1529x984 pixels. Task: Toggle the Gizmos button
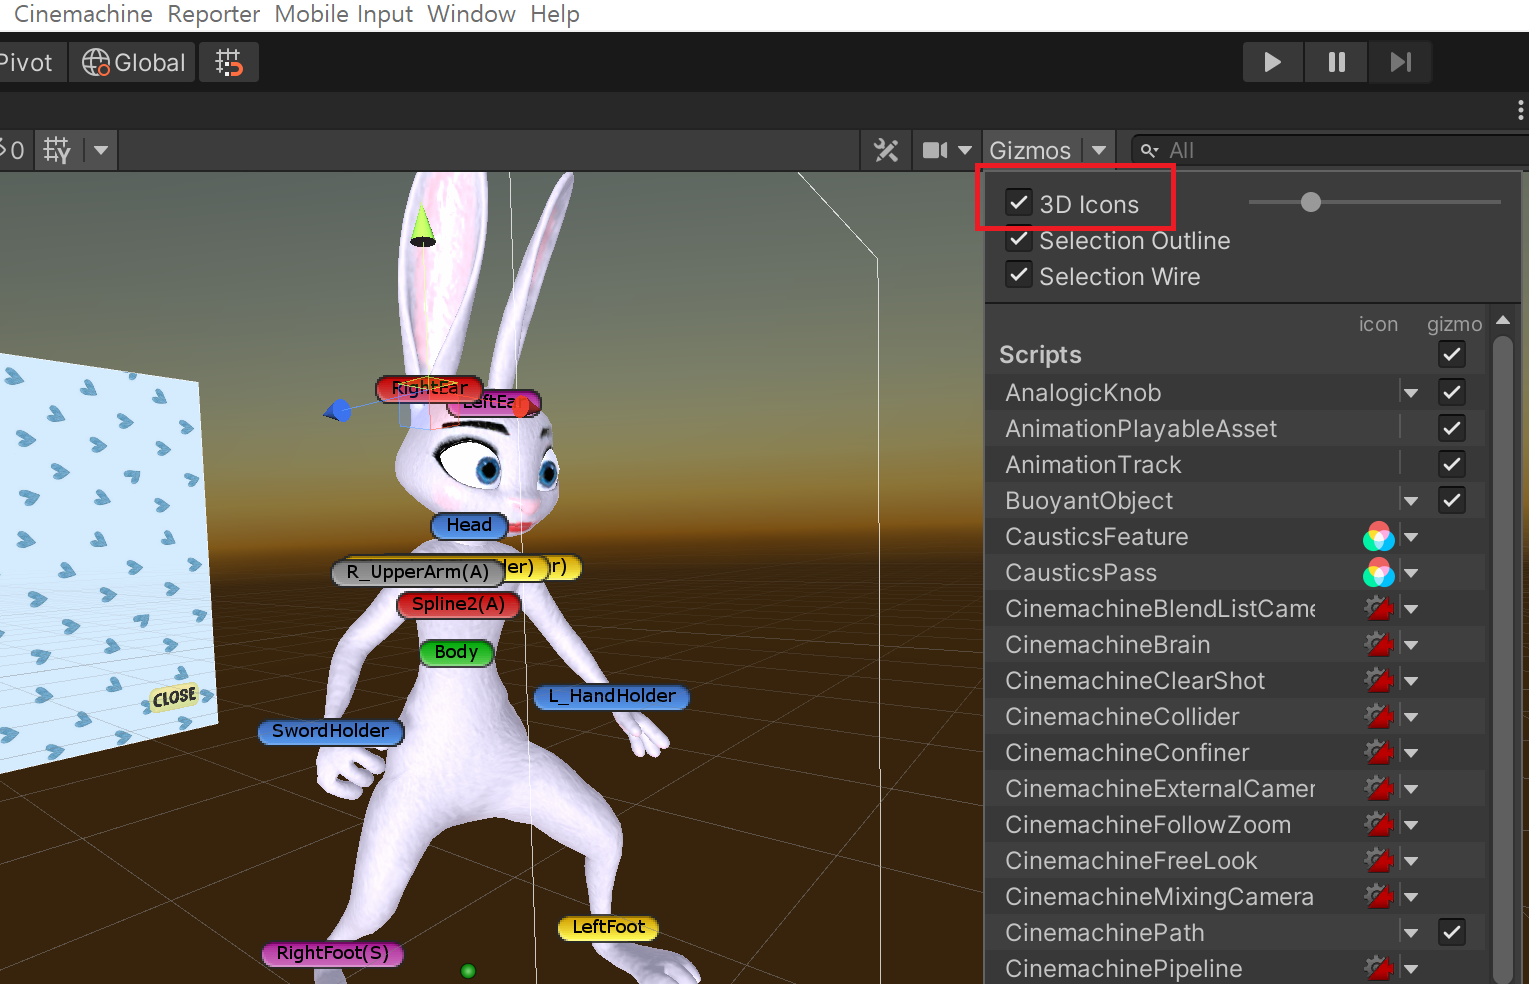[1030, 151]
